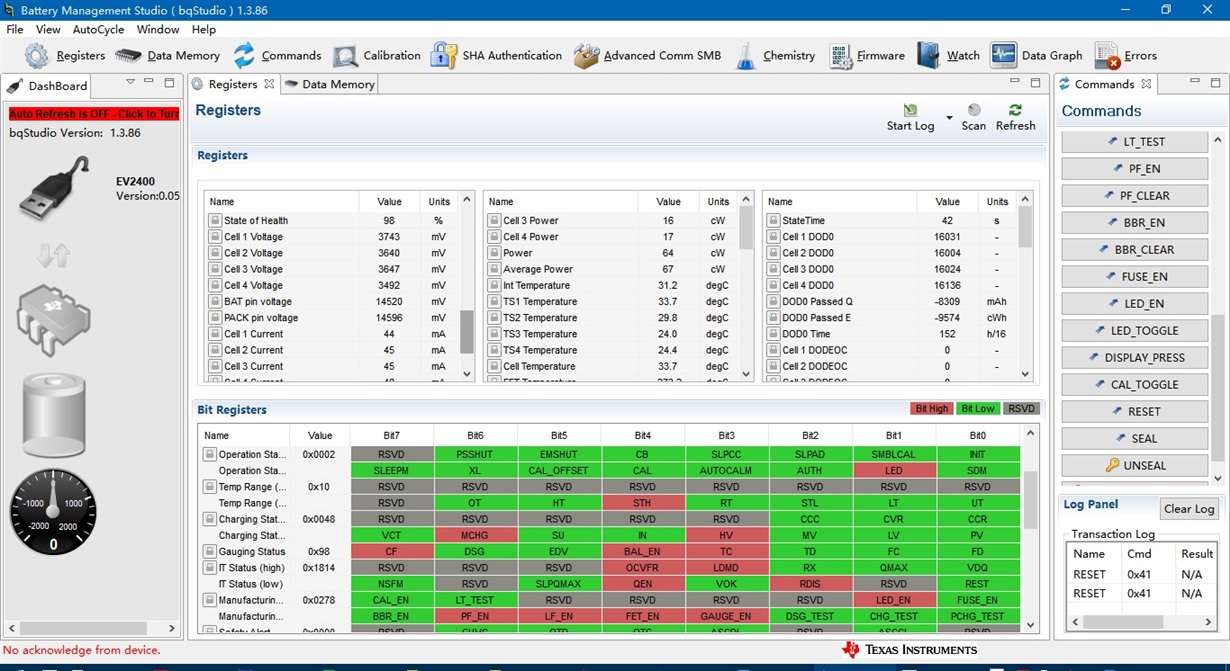This screenshot has width=1230, height=671.
Task: Click the current meter dial in DashBoard
Action: coord(53,511)
